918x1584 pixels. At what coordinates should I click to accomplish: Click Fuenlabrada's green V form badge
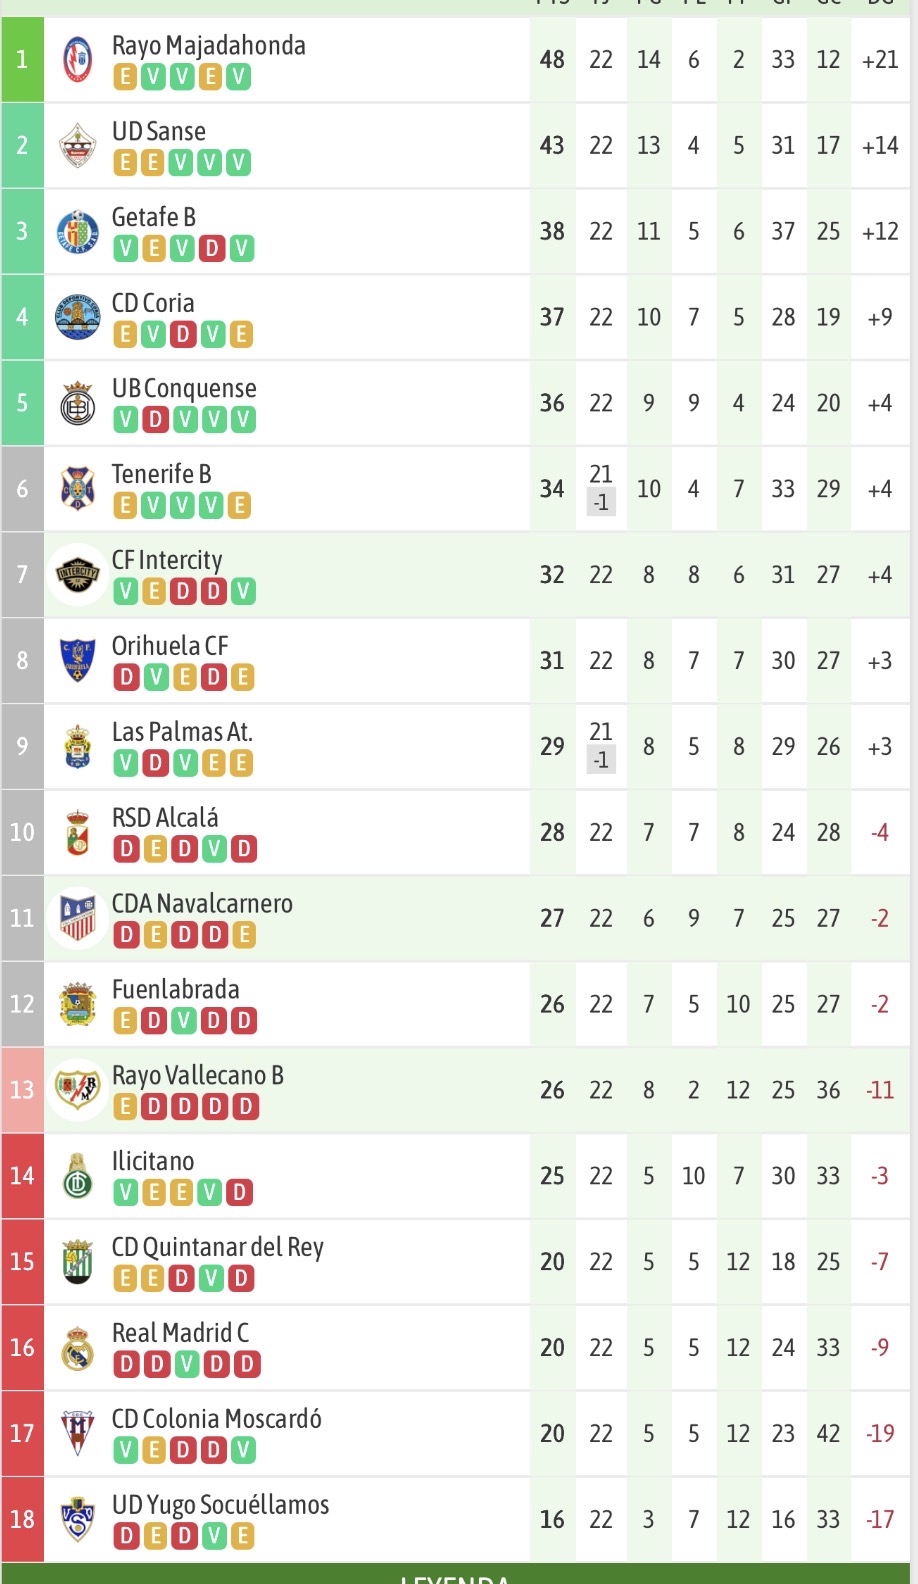click(183, 1021)
